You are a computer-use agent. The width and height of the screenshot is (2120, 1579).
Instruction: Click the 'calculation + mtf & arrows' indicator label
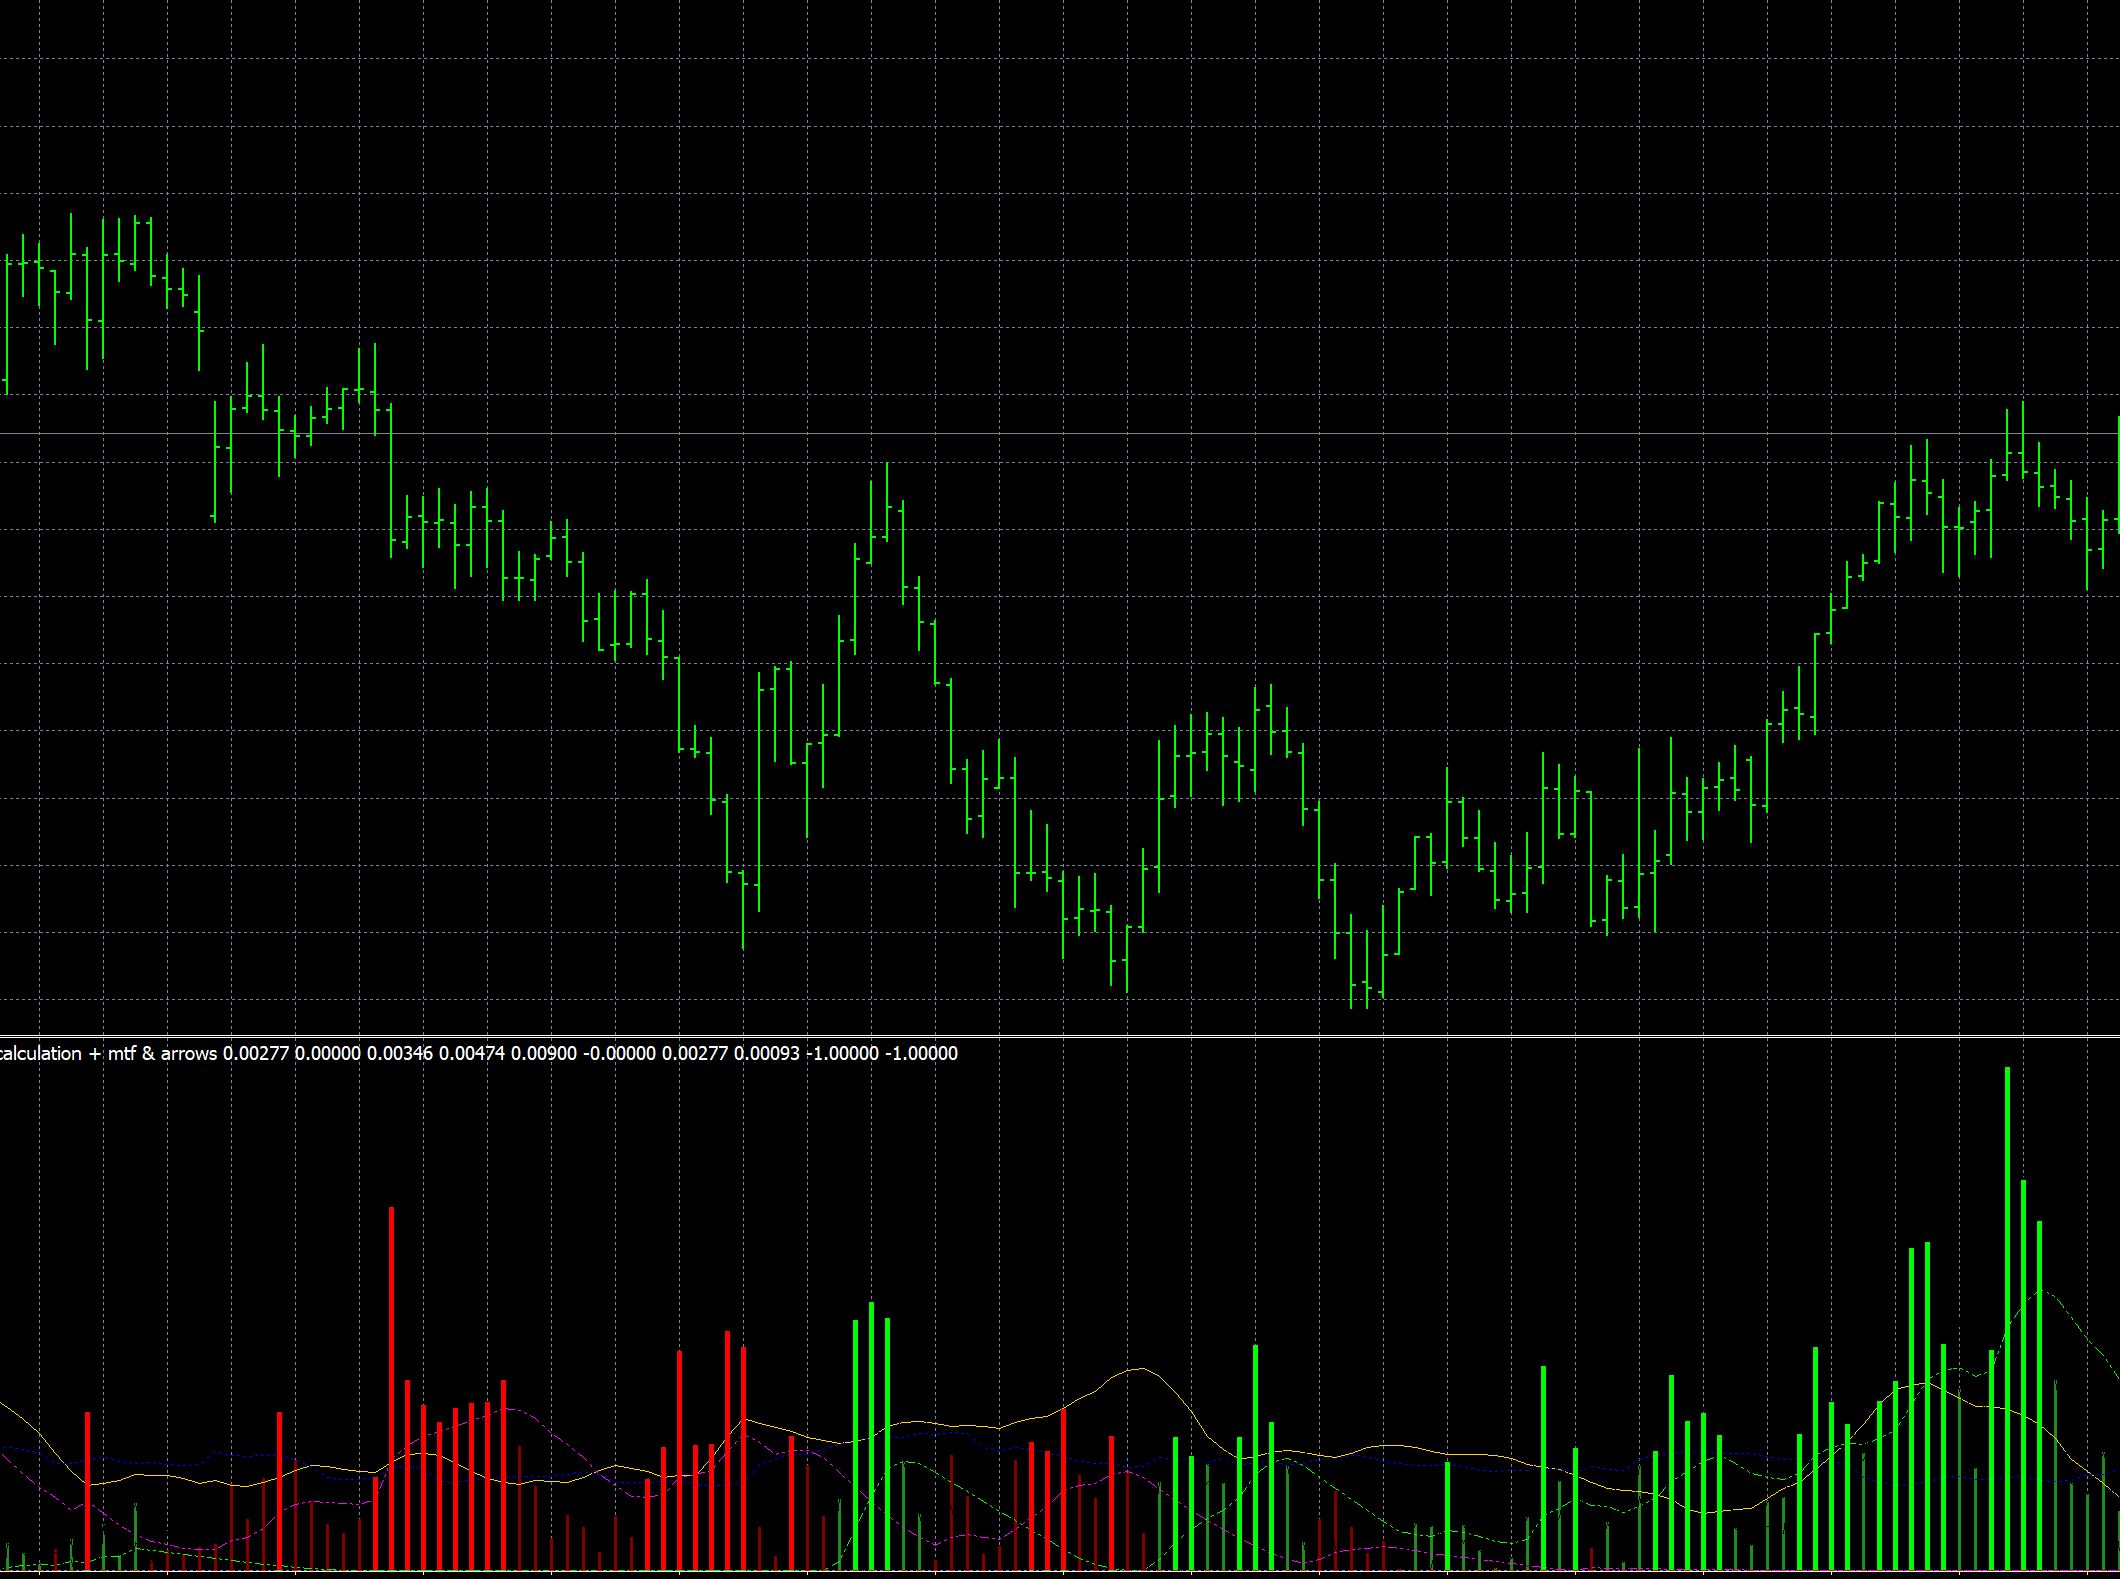108,1054
